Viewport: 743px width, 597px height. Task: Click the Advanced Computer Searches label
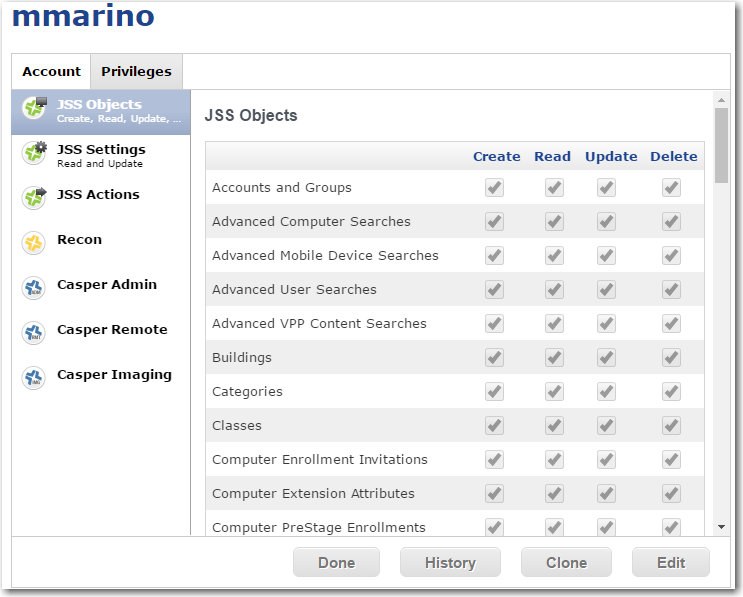[311, 222]
